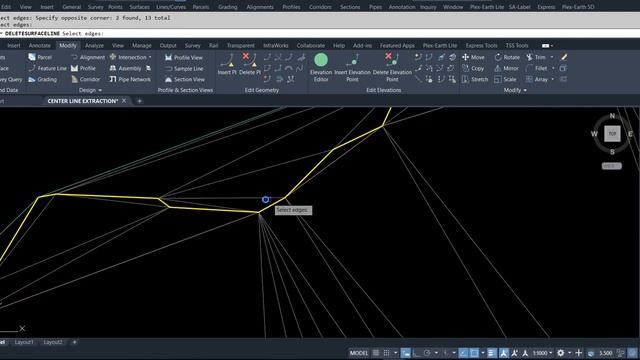Open the Elevation Editor
The width and height of the screenshot is (640, 360).
click(x=321, y=67)
